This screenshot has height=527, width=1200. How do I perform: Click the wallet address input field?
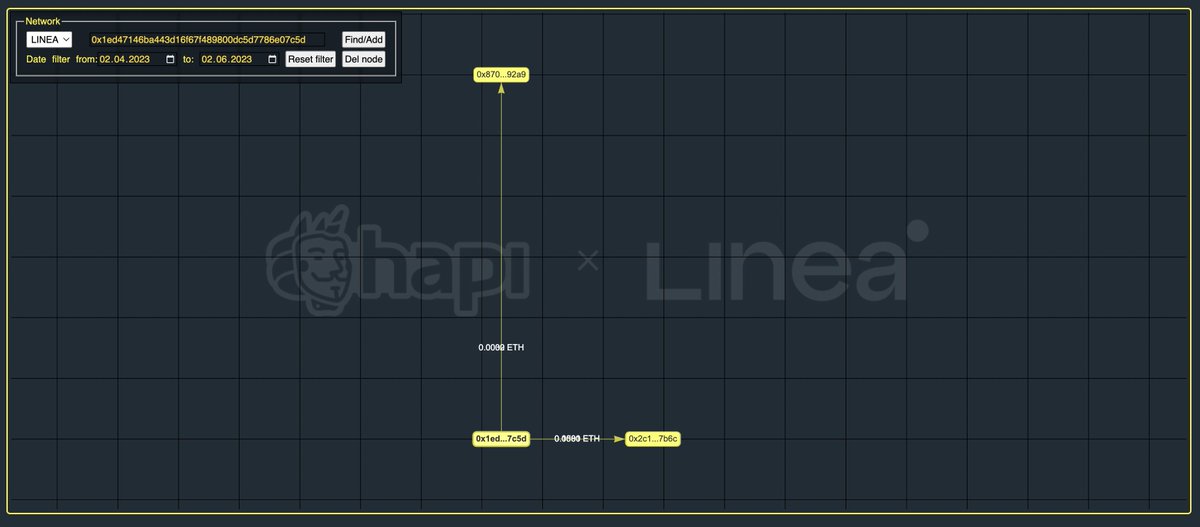[x=206, y=39]
